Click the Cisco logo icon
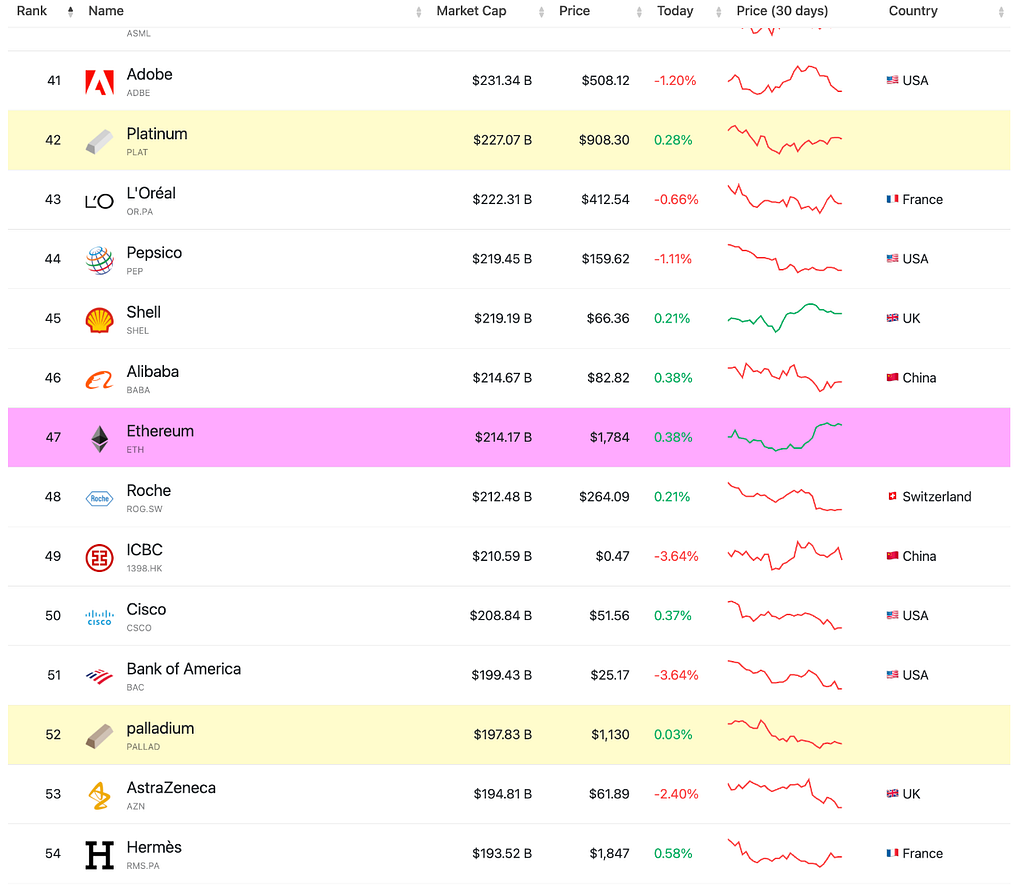1024x893 pixels. click(99, 617)
